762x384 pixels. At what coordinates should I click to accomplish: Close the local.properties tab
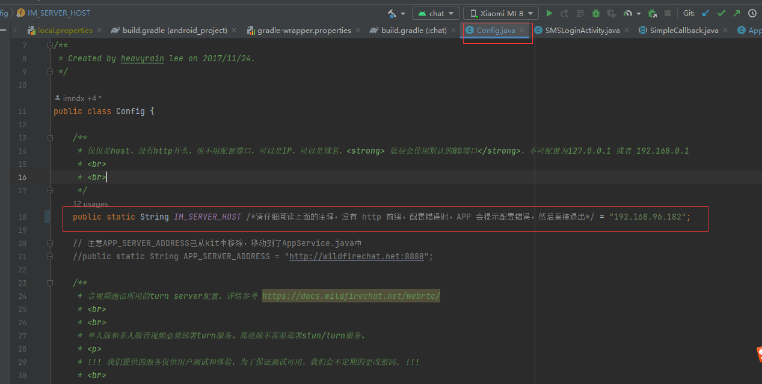99,30
